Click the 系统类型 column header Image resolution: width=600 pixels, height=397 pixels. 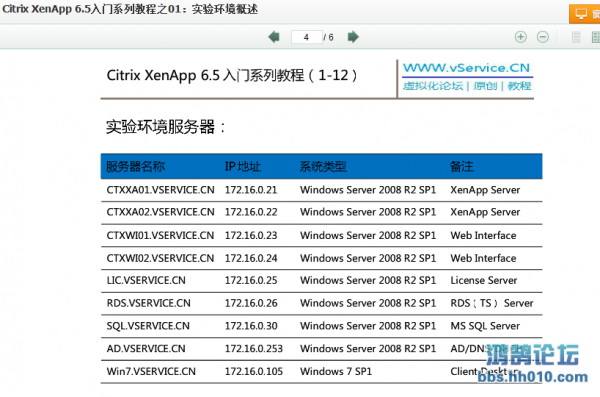pos(323,167)
